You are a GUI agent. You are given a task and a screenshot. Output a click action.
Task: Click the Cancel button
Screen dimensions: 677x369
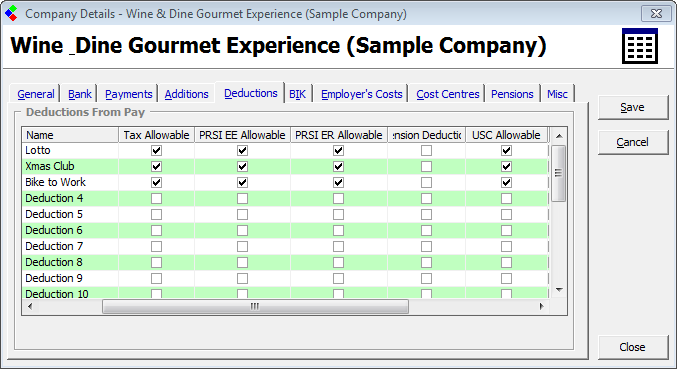click(x=633, y=142)
